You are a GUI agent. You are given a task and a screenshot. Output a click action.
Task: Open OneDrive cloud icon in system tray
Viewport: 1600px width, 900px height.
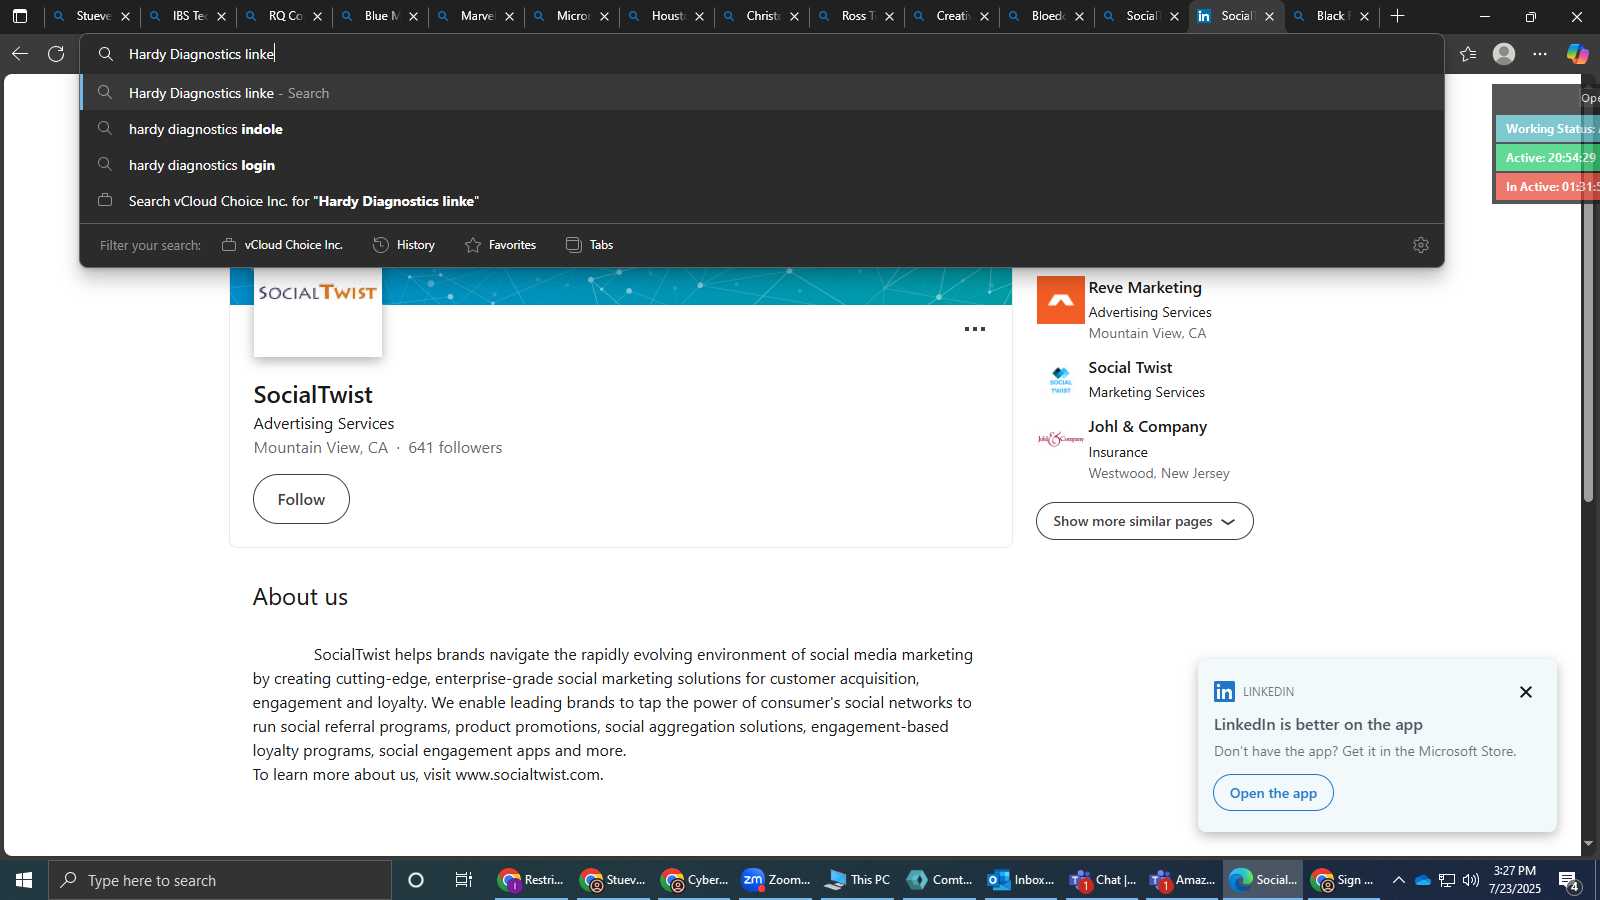point(1423,880)
